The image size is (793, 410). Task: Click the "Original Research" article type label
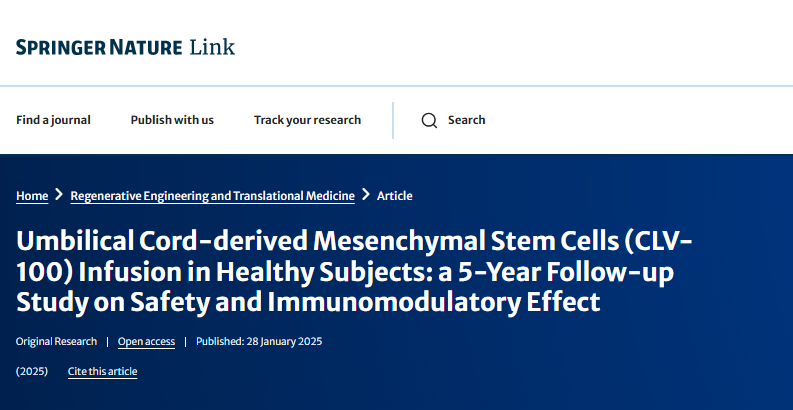click(x=56, y=341)
